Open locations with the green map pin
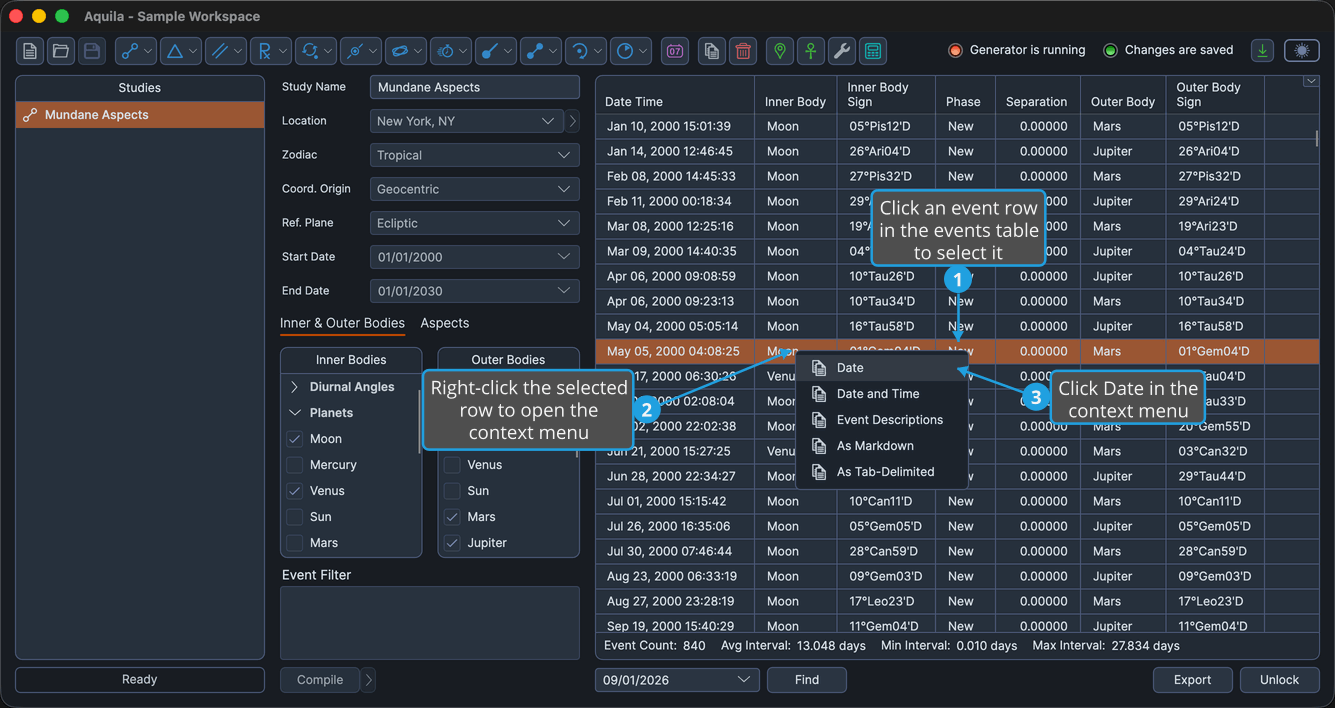Viewport: 1335px width, 708px height. [780, 51]
